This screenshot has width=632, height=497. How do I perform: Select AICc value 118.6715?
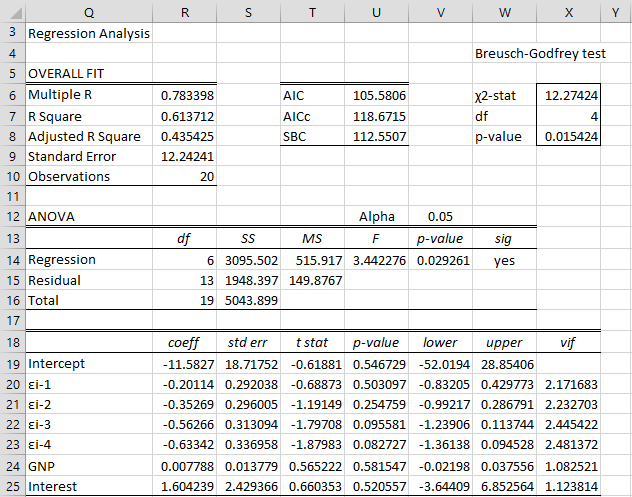(x=376, y=116)
